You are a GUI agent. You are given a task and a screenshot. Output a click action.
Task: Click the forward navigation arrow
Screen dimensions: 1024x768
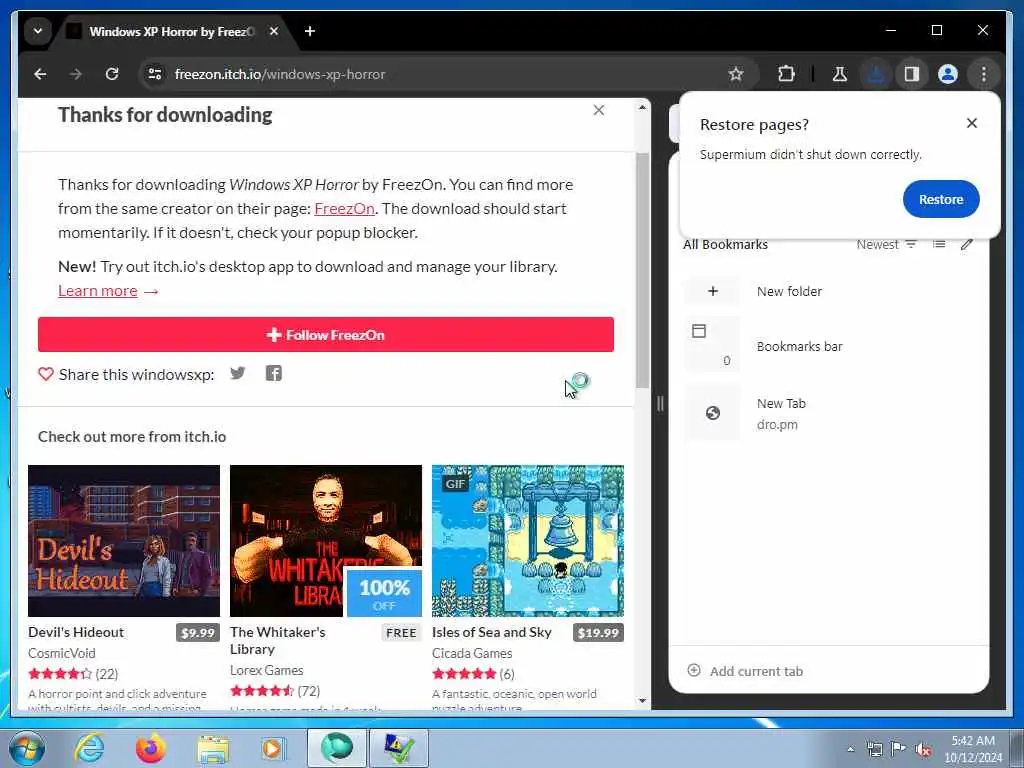point(76,74)
